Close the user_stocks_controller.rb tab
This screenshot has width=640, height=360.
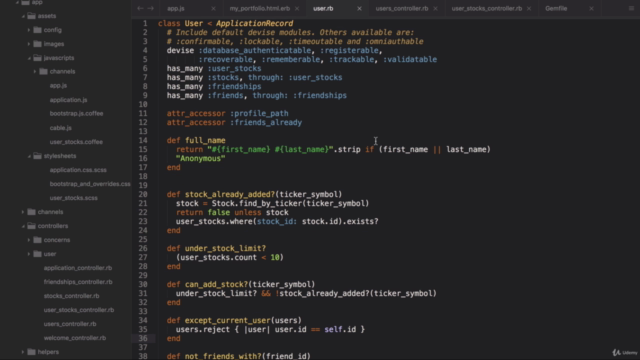tap(529, 9)
